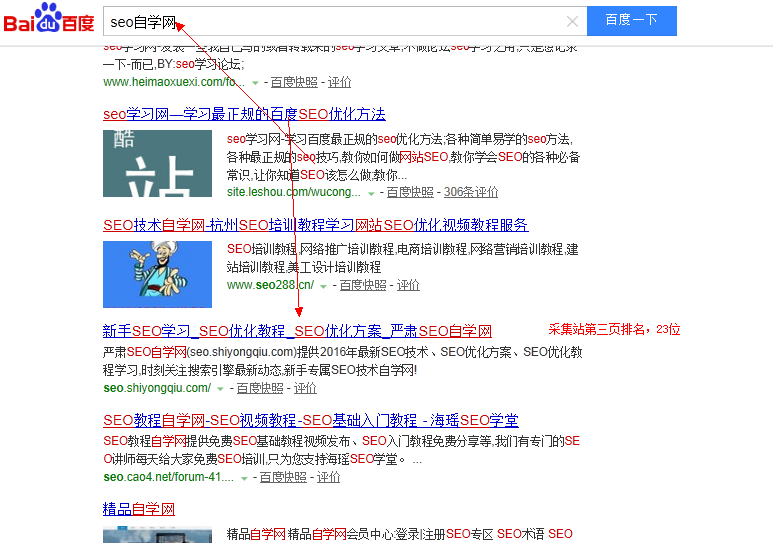Open 百度快照 for seo288.cn result
The image size is (773, 543).
coord(363,285)
